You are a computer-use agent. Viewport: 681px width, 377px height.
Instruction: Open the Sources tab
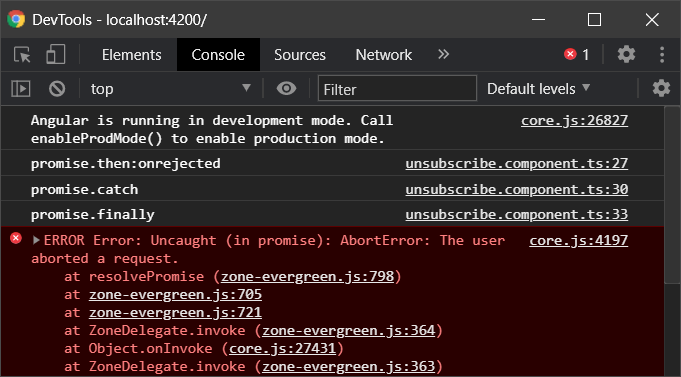(x=300, y=55)
